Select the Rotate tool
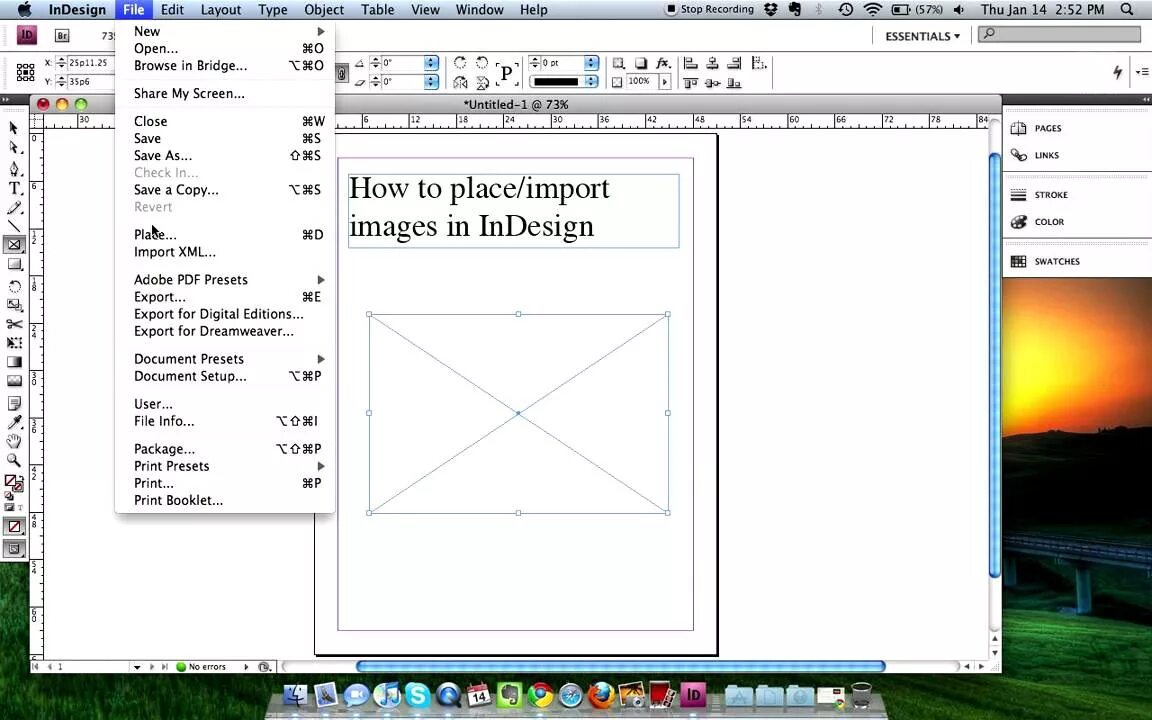The width and height of the screenshot is (1152, 720). click(x=14, y=286)
